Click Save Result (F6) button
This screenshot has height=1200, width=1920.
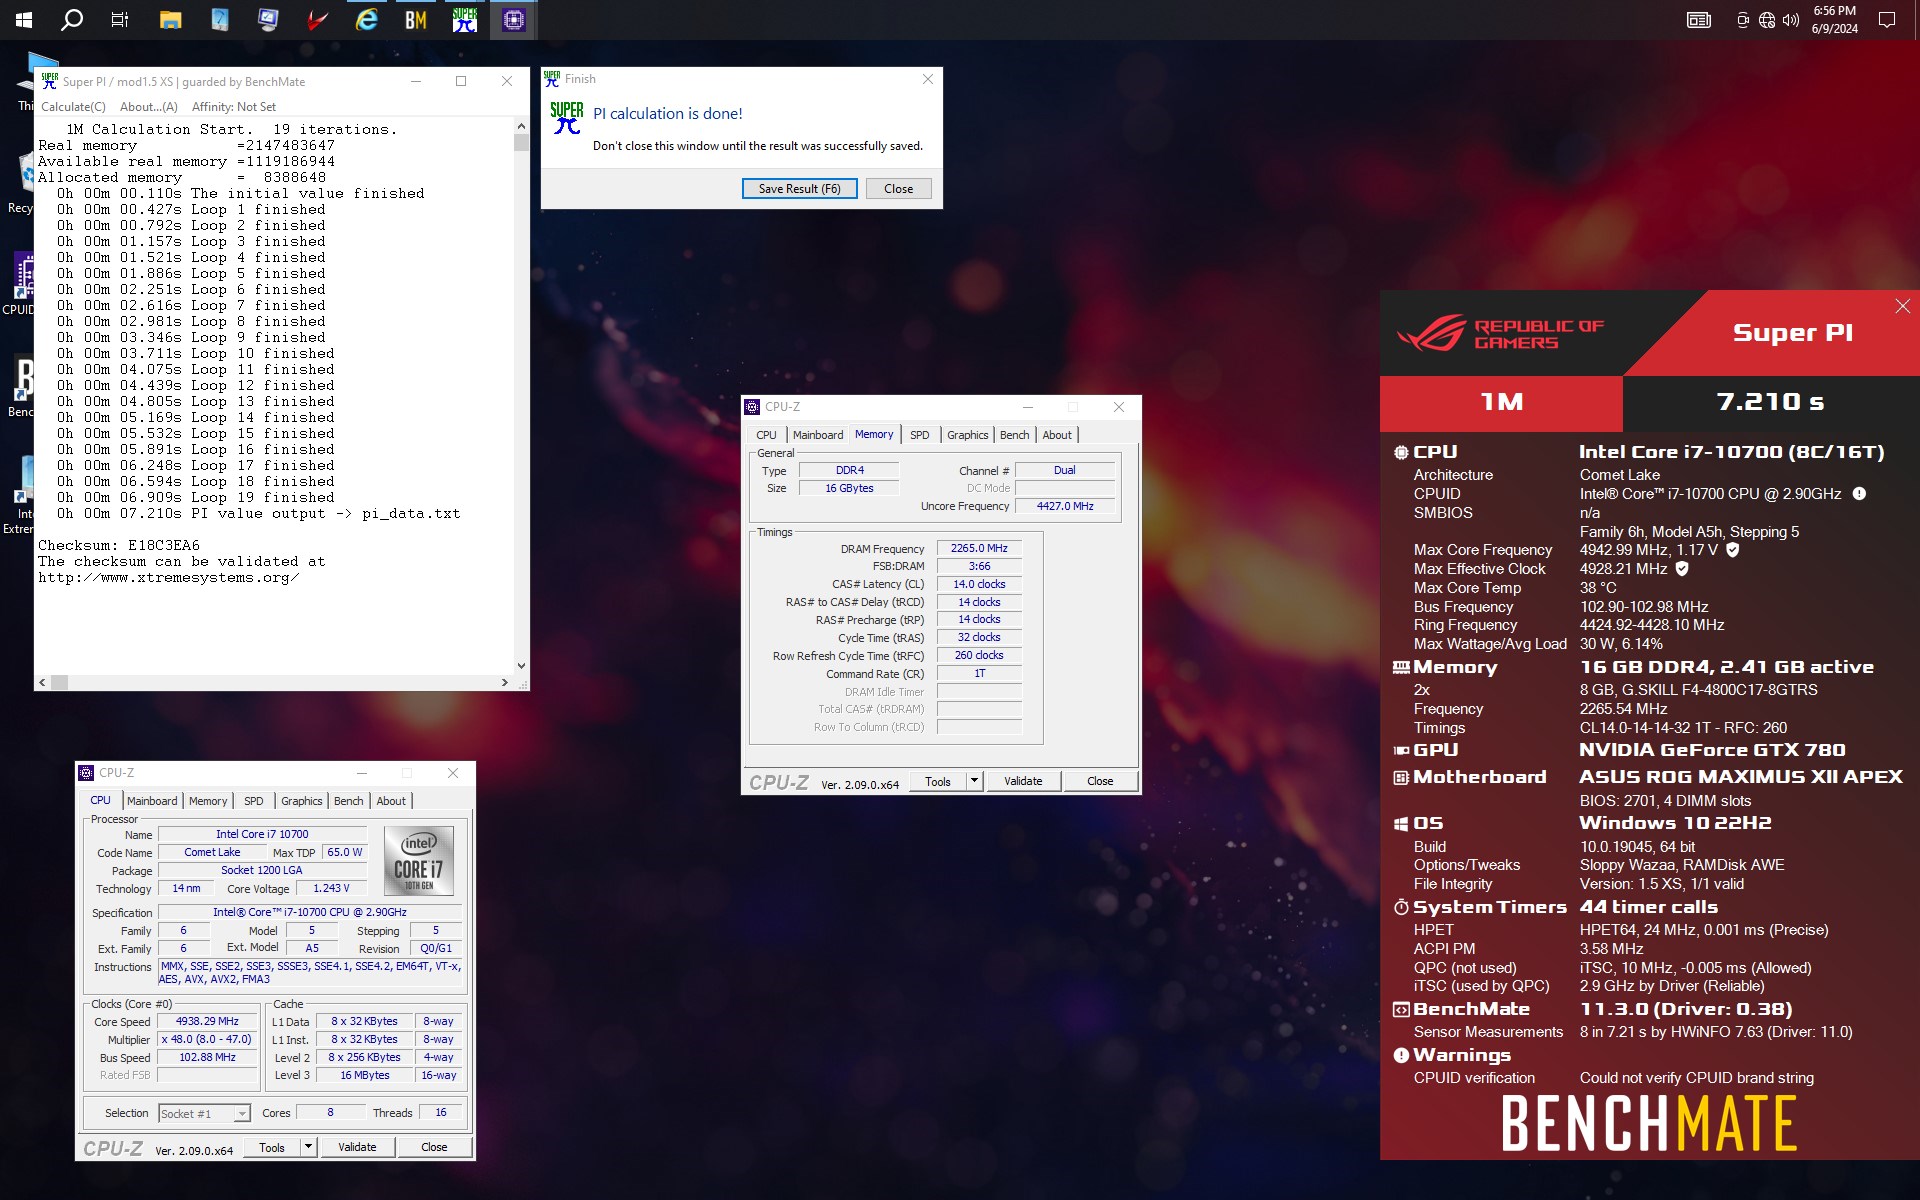799,189
